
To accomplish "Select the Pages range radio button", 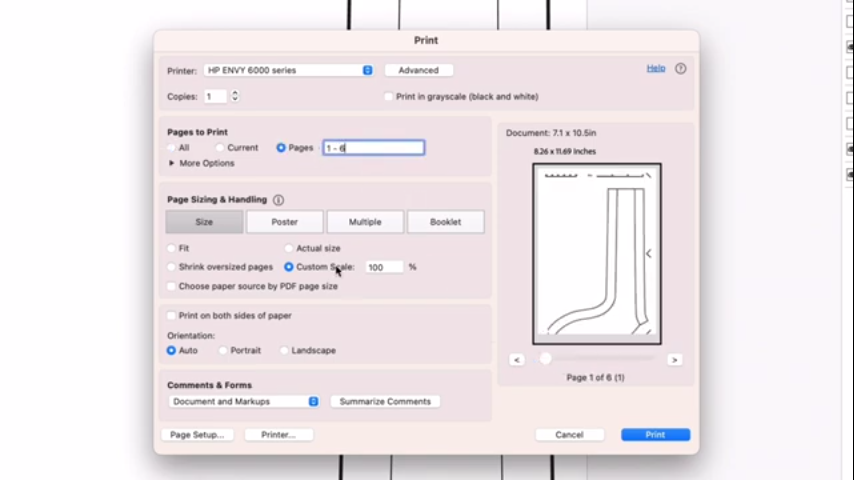I will (281, 148).
